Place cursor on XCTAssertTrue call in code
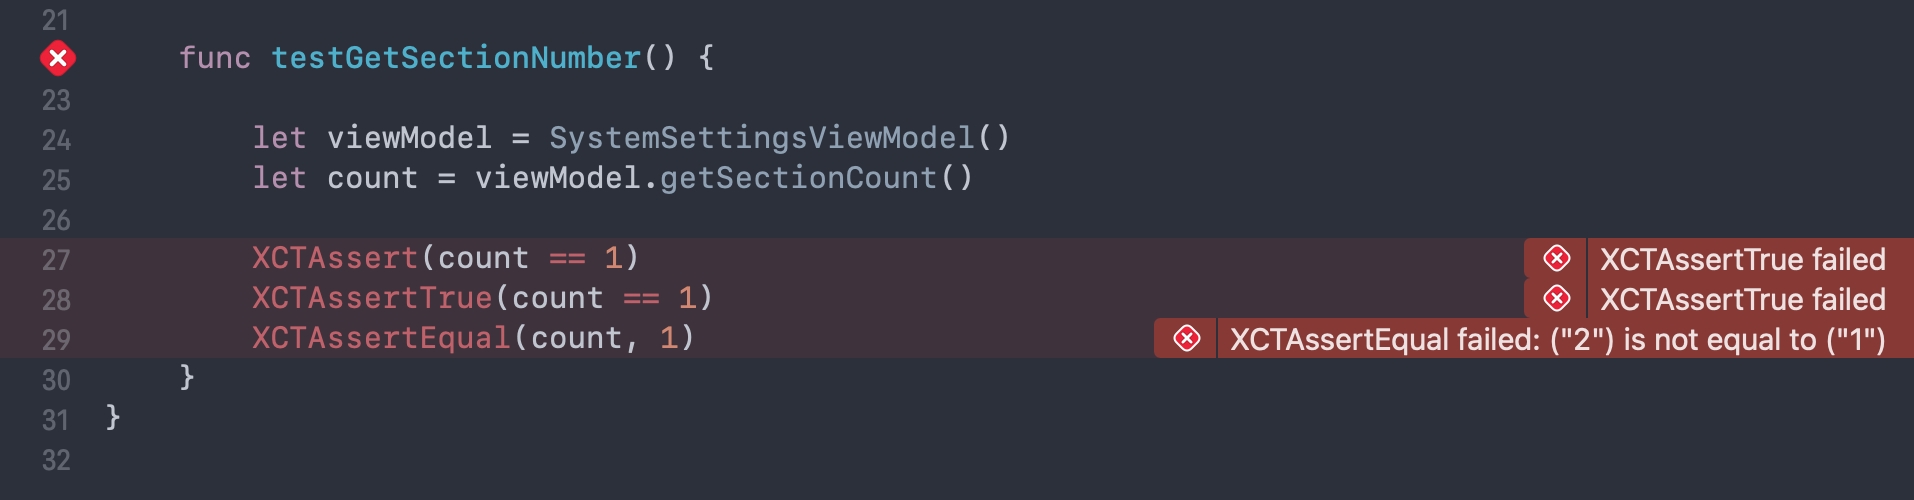Image resolution: width=1914 pixels, height=500 pixels. coord(372,298)
